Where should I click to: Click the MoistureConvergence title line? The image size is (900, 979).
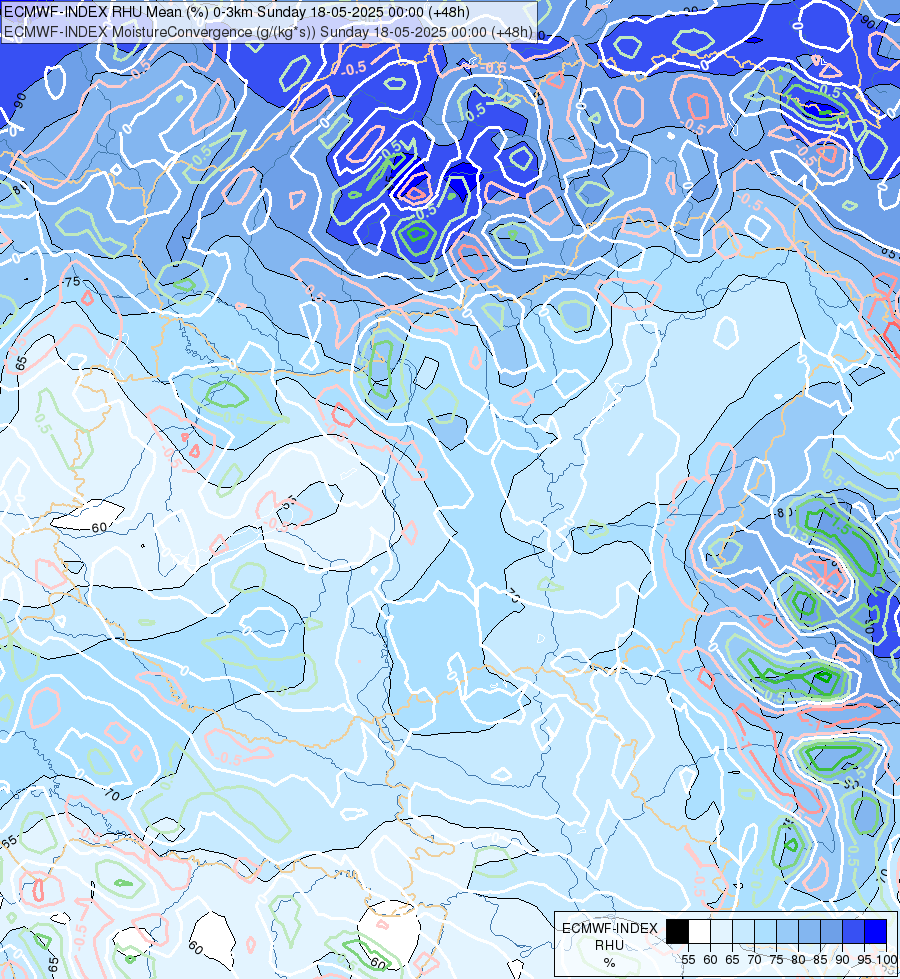click(x=269, y=32)
